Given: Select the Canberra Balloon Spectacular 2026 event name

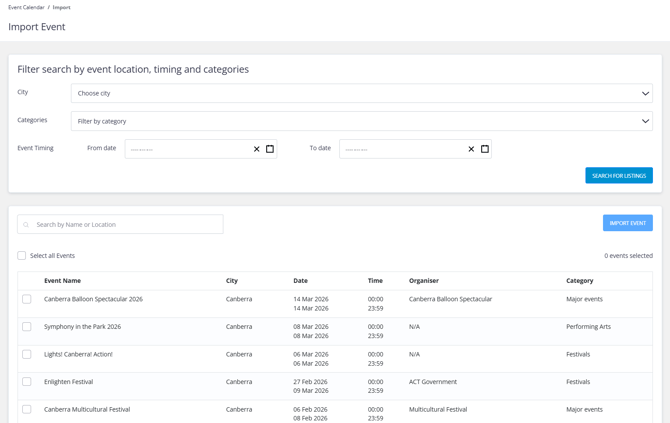Looking at the screenshot, I should coord(93,299).
